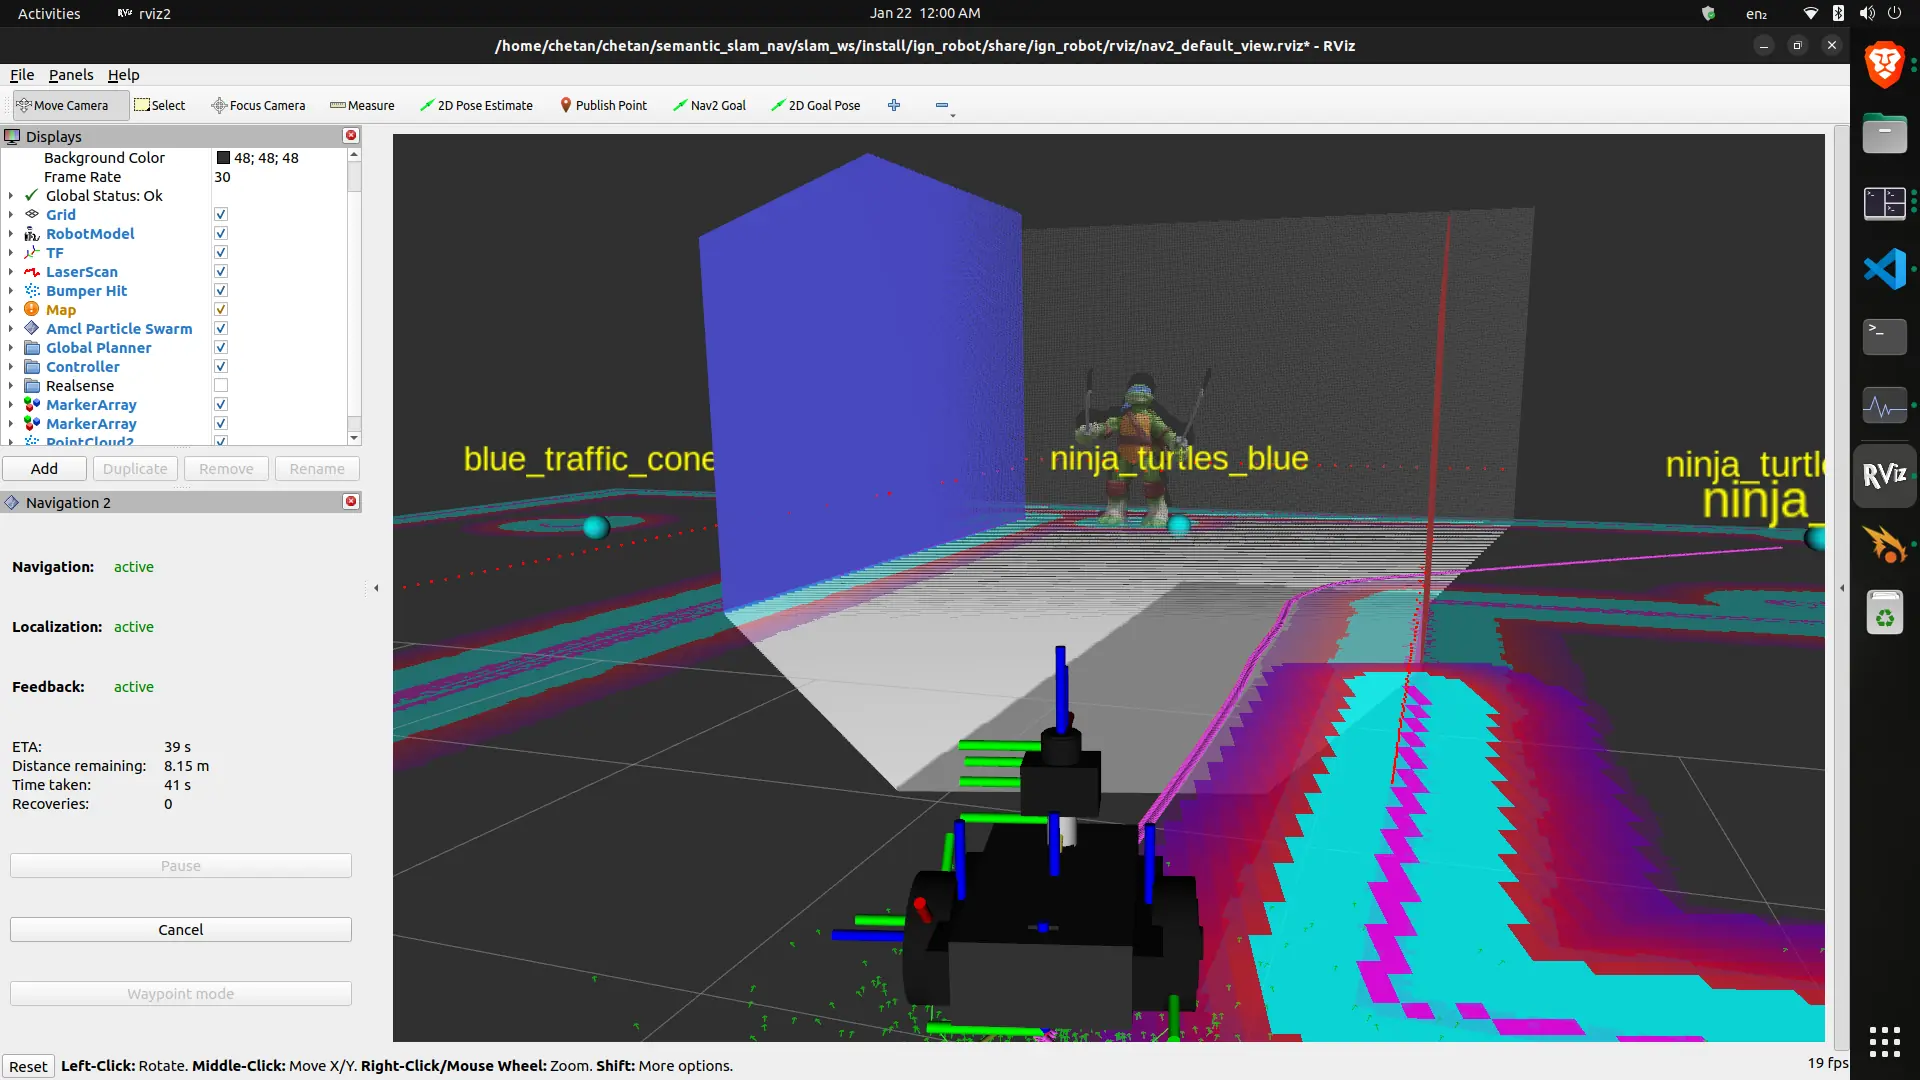This screenshot has height=1080, width=1920.
Task: Activate the Focus Camera tool
Action: (258, 105)
